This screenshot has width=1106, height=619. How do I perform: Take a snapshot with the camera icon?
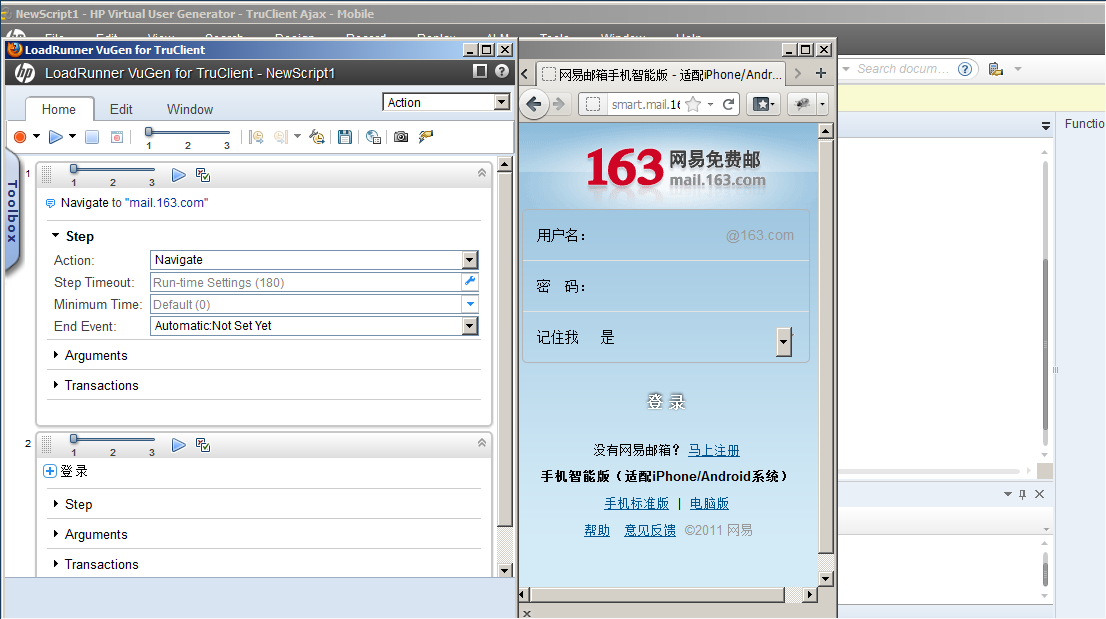401,137
